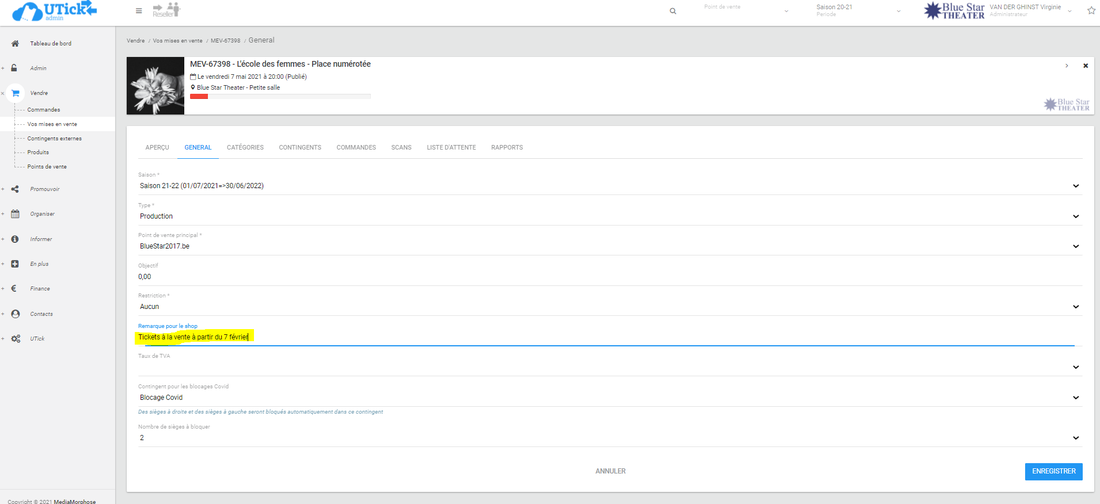Screen dimensions: 1100x504
Task: Click the Promouvoir share icon
Action: (15, 189)
